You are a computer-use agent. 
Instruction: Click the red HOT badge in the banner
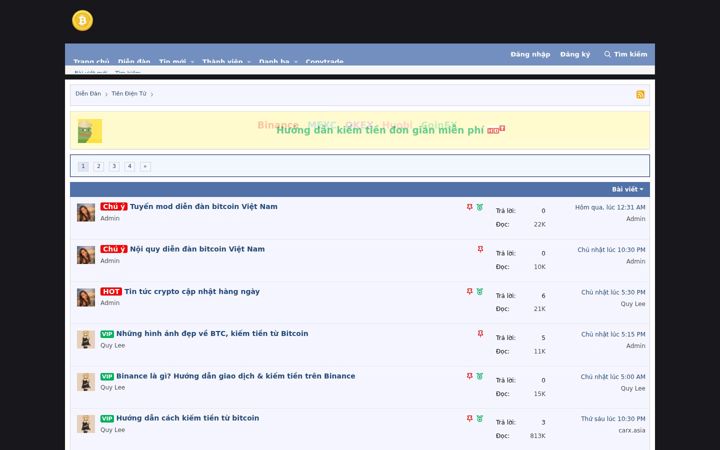(x=496, y=130)
